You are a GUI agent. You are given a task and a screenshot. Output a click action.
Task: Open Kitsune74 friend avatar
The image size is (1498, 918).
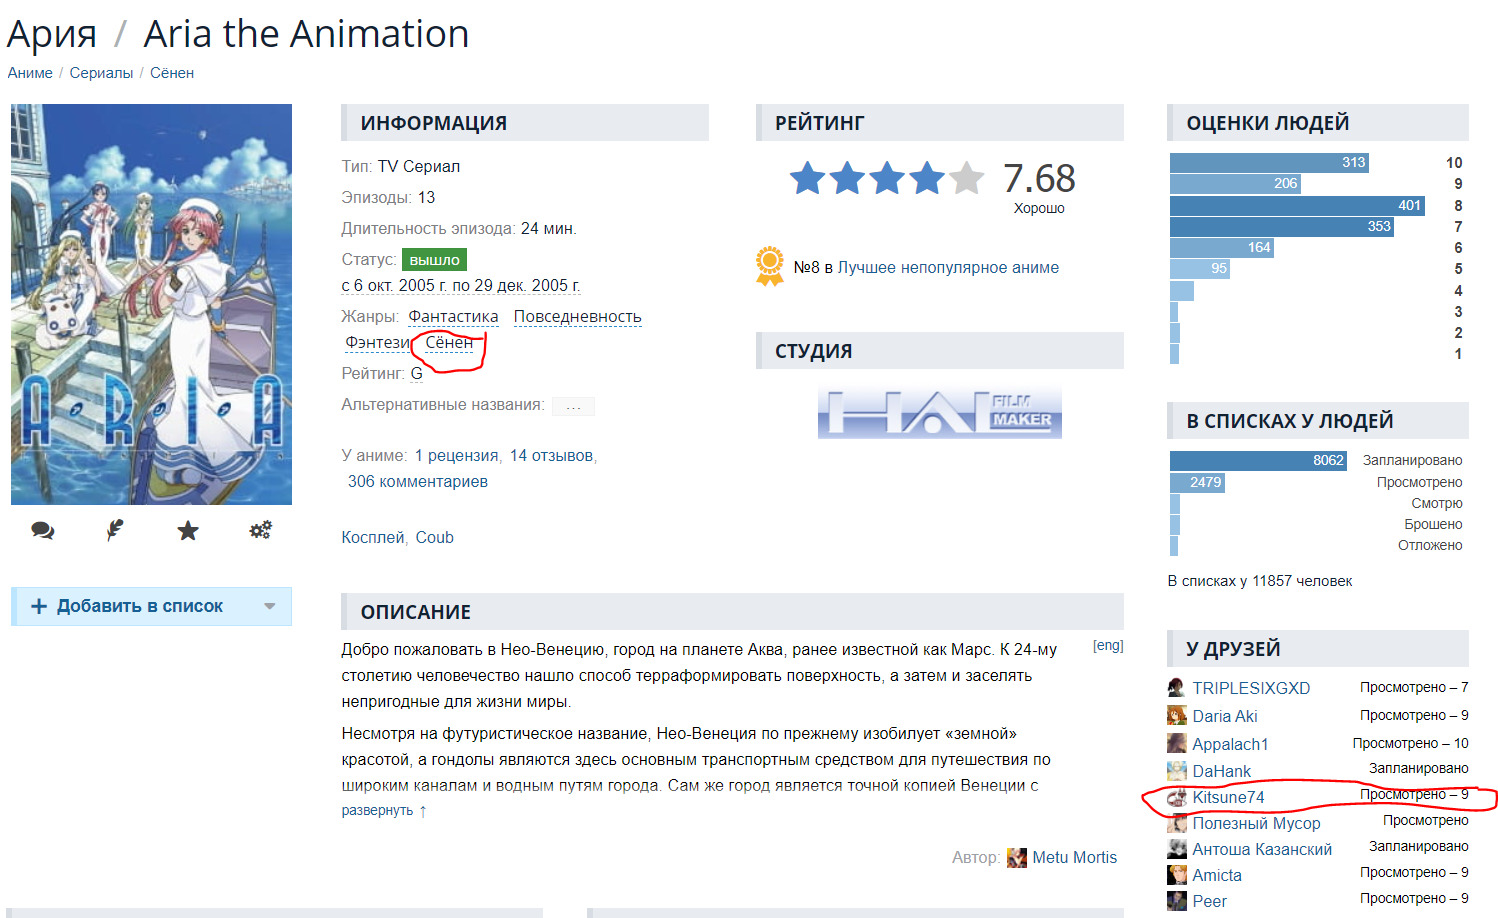coord(1177,797)
